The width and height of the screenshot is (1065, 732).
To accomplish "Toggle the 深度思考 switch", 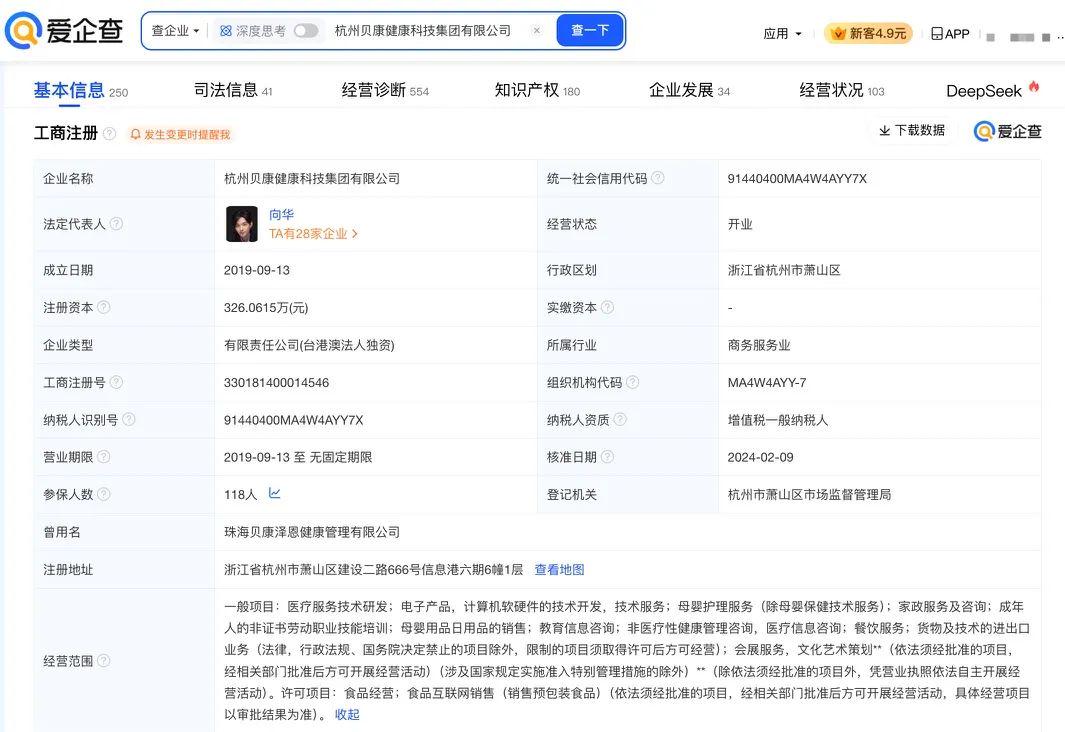I will (x=306, y=31).
